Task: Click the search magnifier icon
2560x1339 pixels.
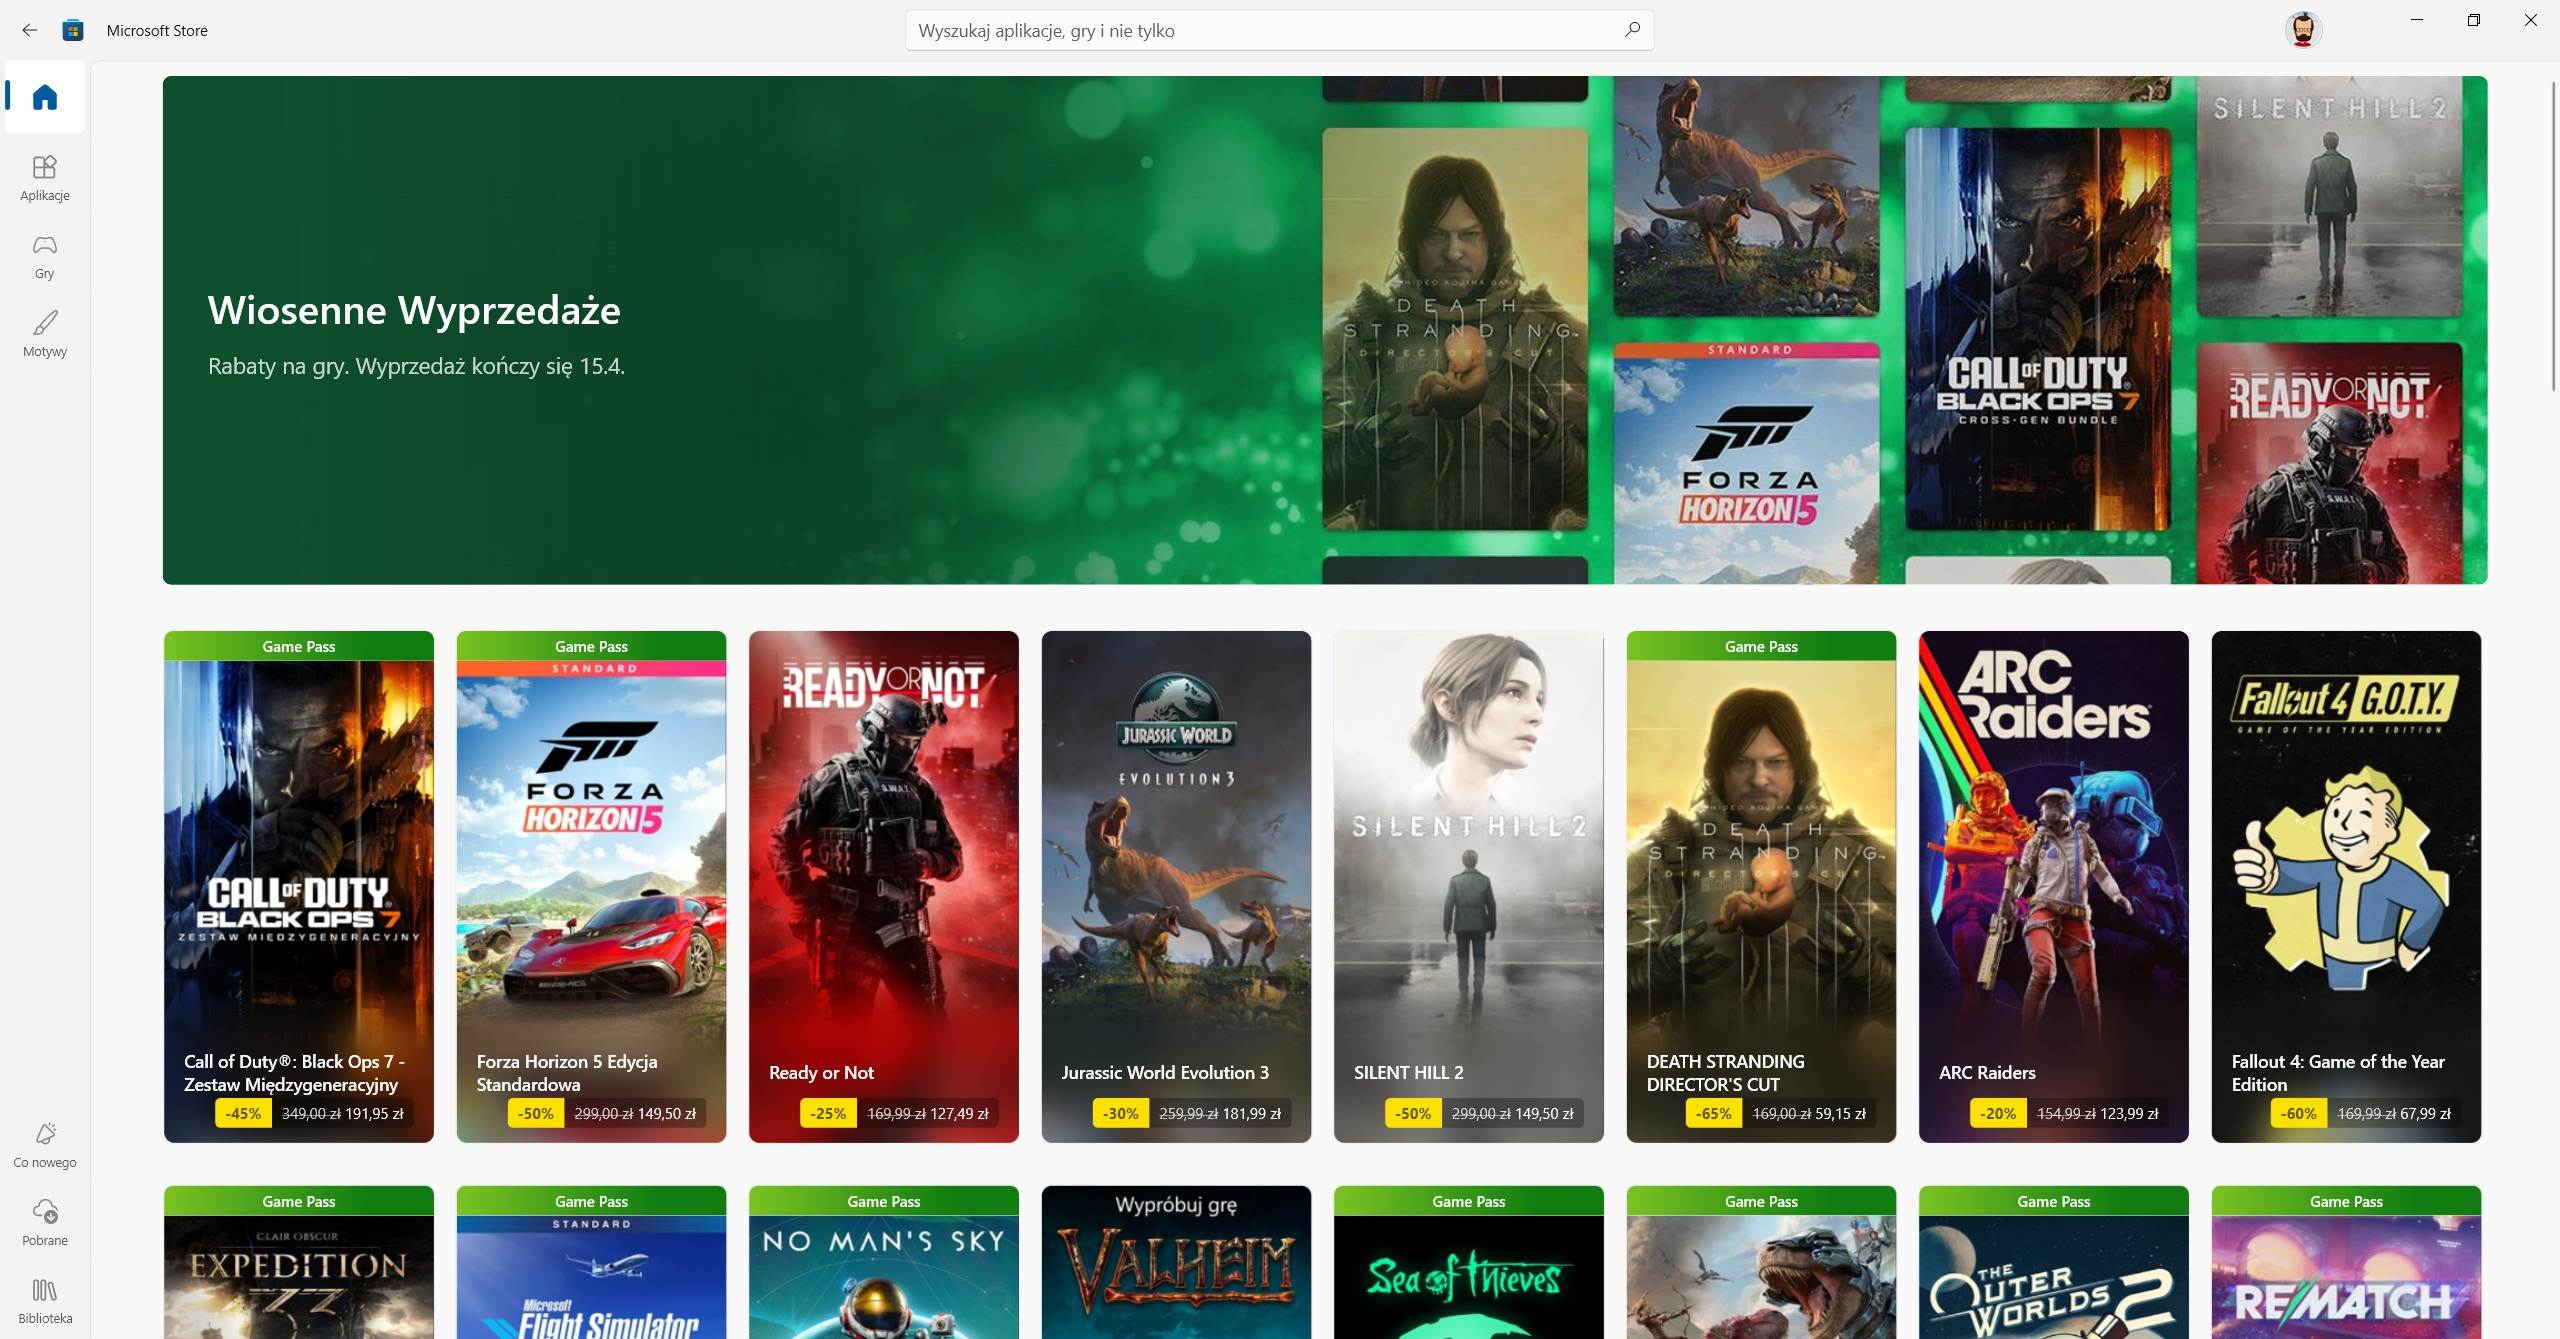Action: 1632,30
